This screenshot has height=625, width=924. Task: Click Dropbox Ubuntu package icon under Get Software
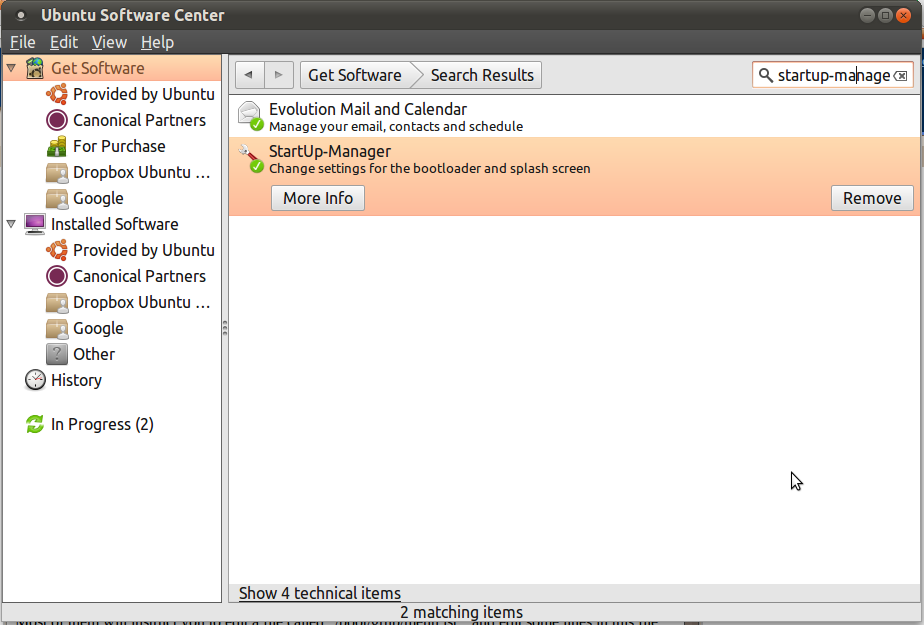57,172
